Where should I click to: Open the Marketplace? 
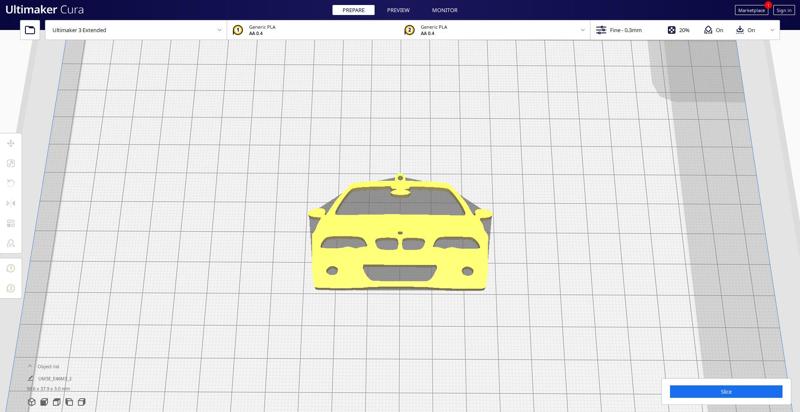[751, 10]
